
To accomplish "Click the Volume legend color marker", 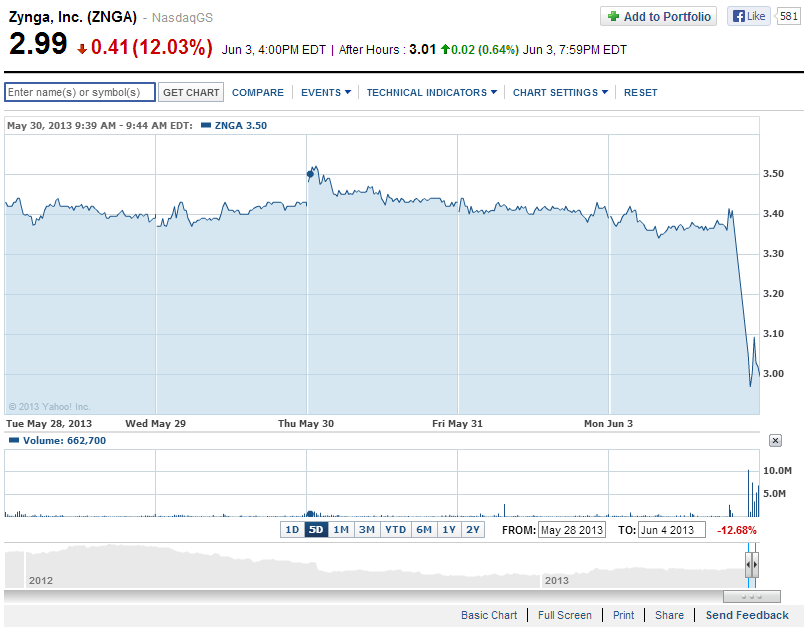I will (13, 441).
